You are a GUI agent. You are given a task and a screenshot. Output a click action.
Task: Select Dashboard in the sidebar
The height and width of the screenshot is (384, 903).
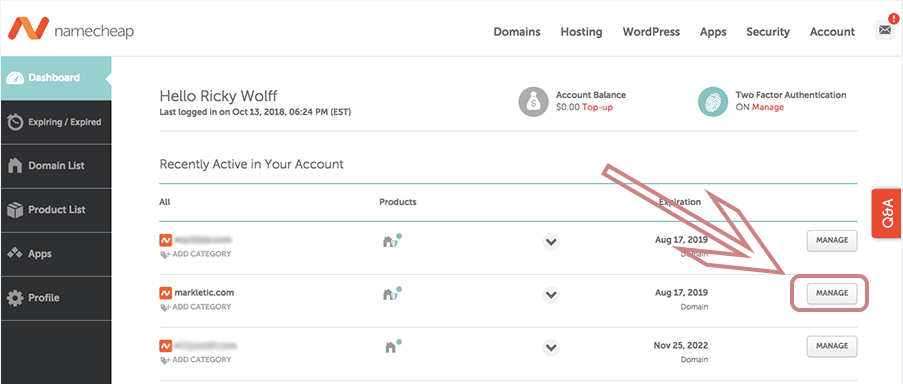coord(56,78)
